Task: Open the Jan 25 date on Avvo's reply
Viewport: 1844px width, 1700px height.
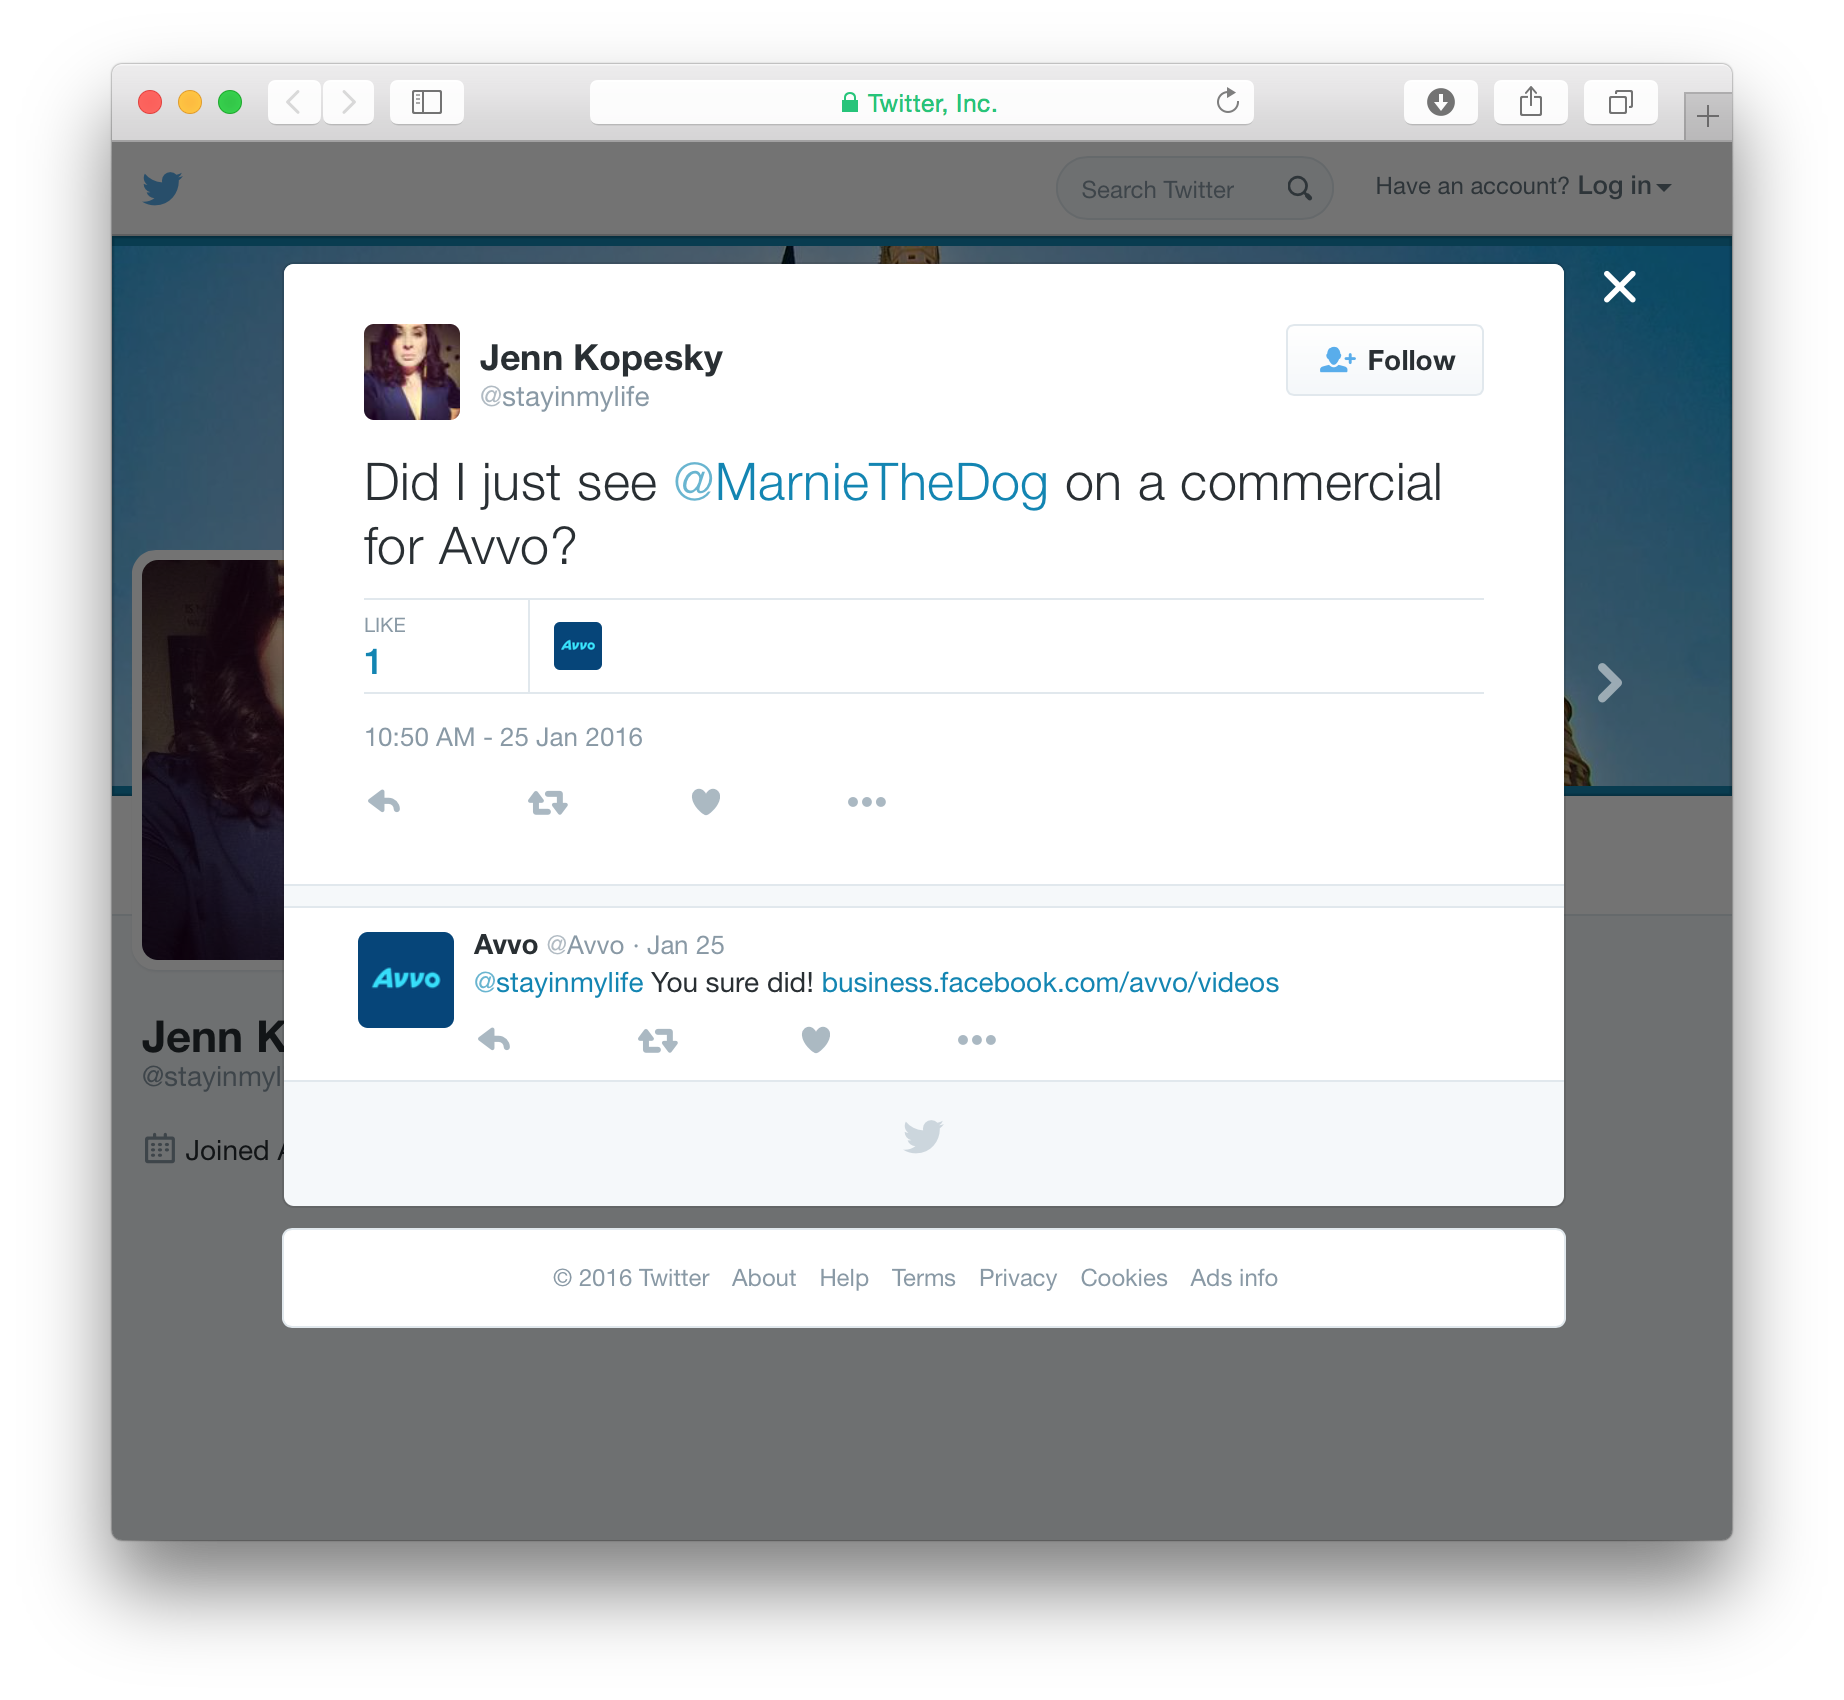Action: (686, 945)
